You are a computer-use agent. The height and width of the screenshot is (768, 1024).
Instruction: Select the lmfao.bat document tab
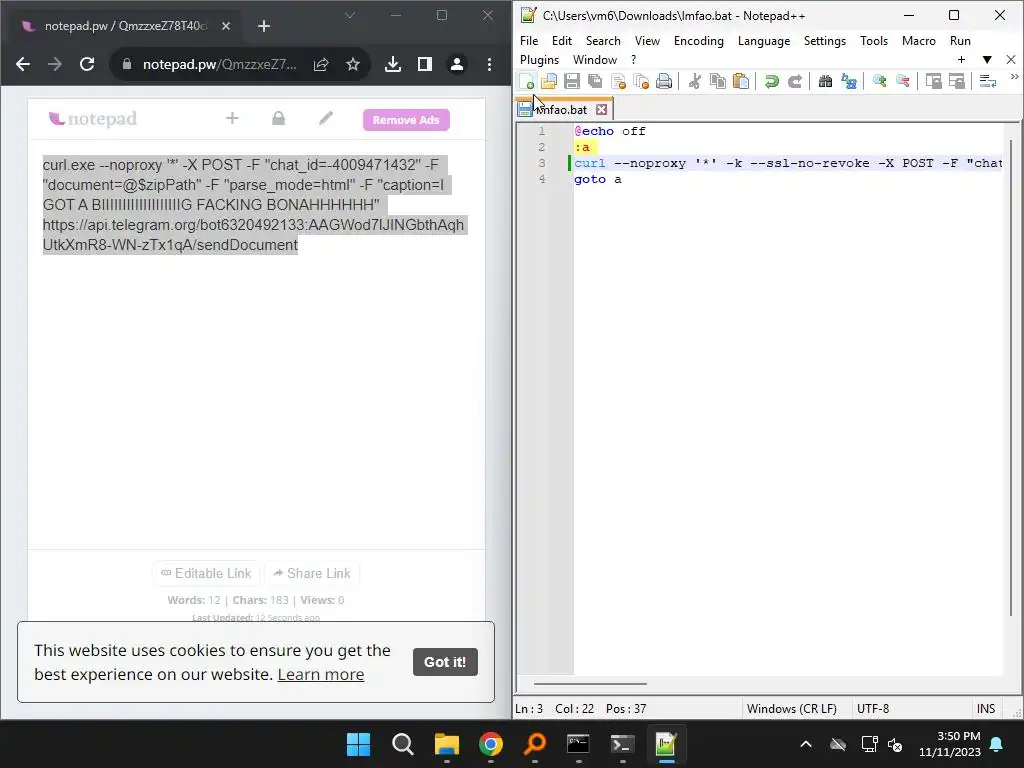(x=564, y=110)
